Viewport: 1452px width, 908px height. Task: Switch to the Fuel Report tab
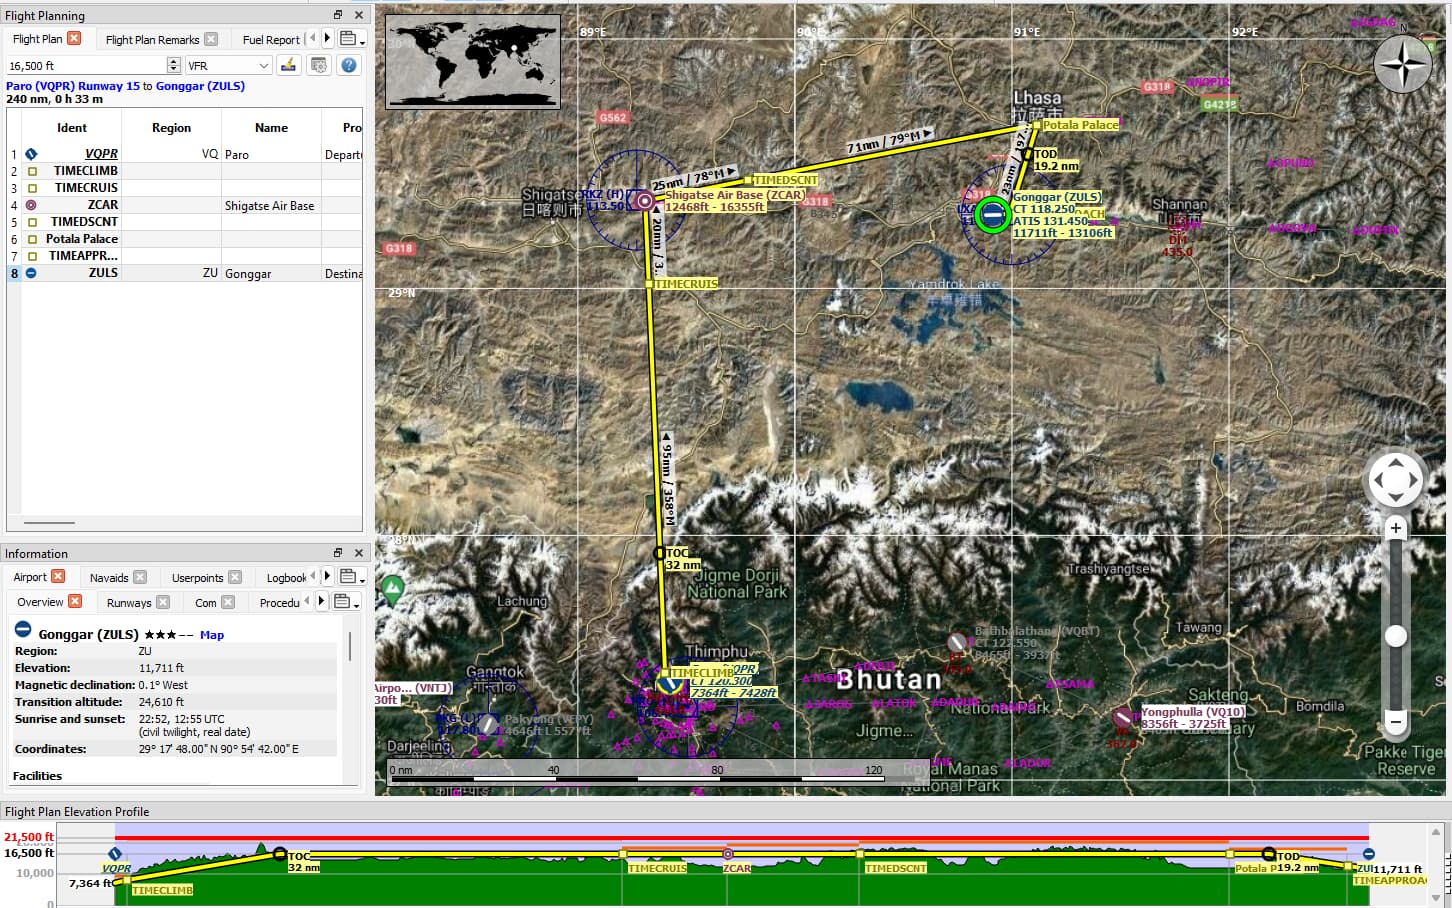270,40
